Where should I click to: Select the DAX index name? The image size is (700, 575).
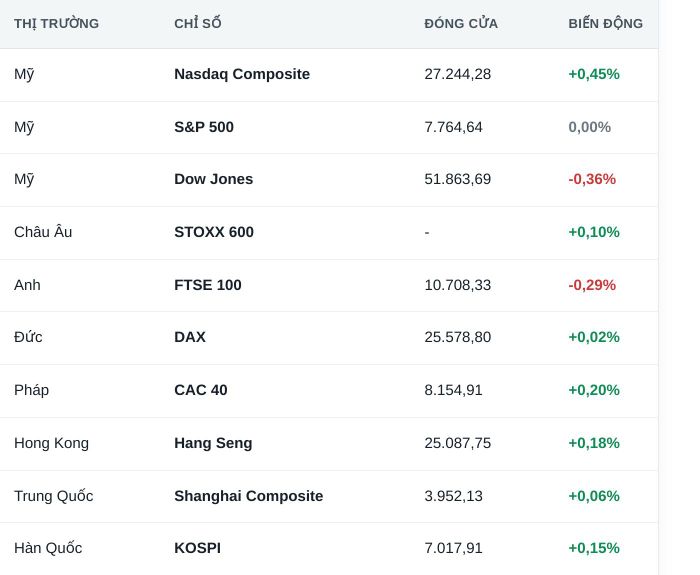tap(190, 337)
